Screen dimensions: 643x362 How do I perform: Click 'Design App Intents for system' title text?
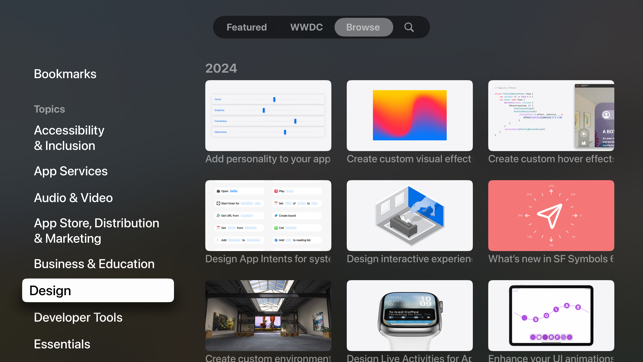coord(268,259)
